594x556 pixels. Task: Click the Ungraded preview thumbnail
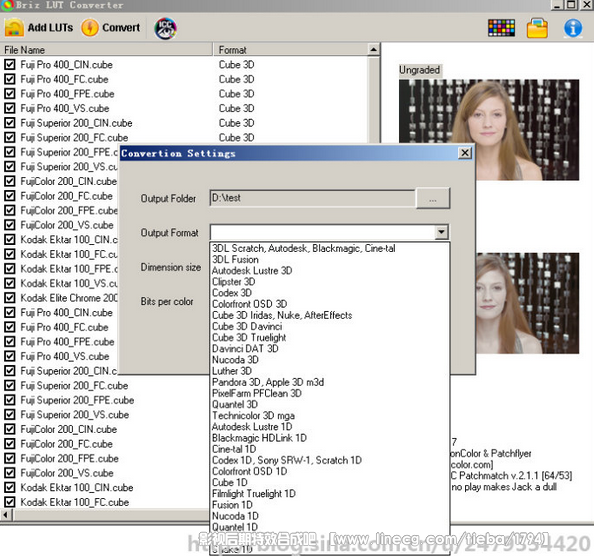click(x=489, y=130)
